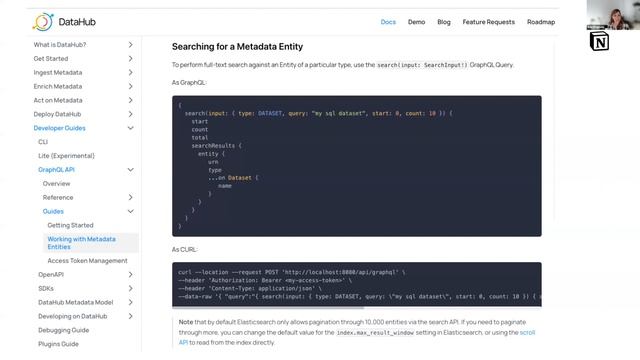Open Debugging Guide sidebar page
Image resolution: width=640 pixels, height=360 pixels.
click(x=63, y=330)
